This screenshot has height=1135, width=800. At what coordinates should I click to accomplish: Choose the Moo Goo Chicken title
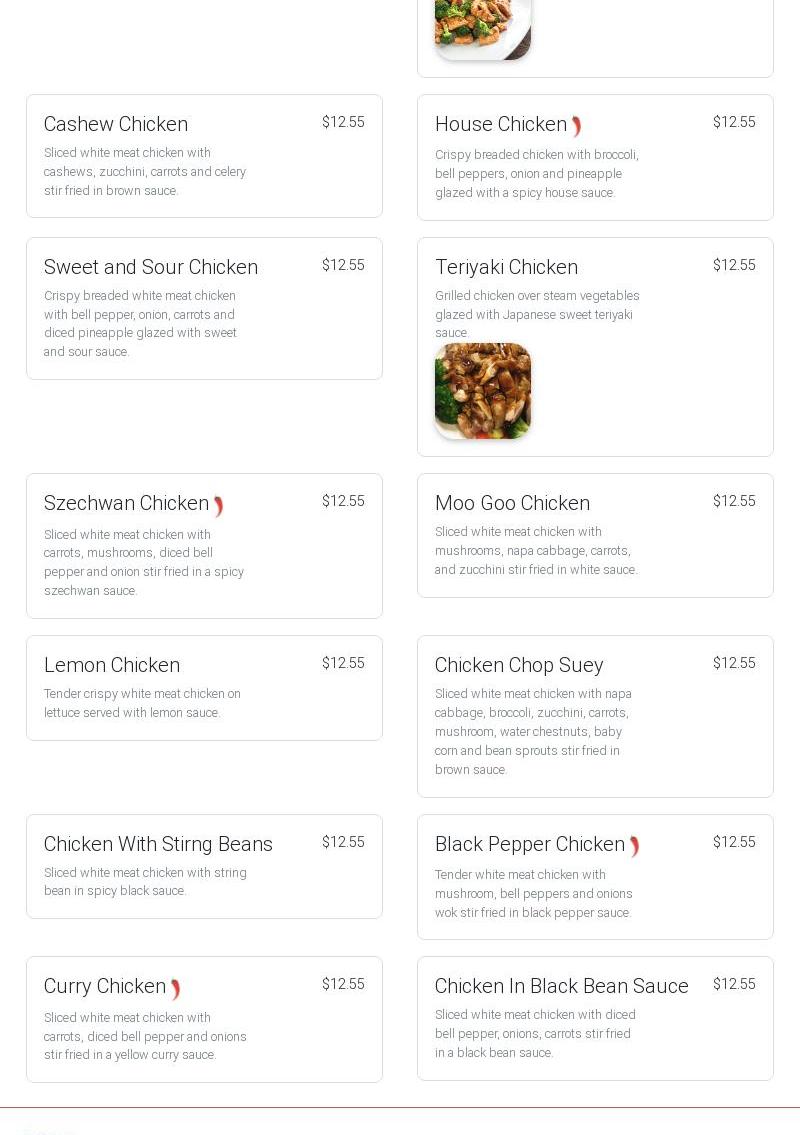pos(512,503)
